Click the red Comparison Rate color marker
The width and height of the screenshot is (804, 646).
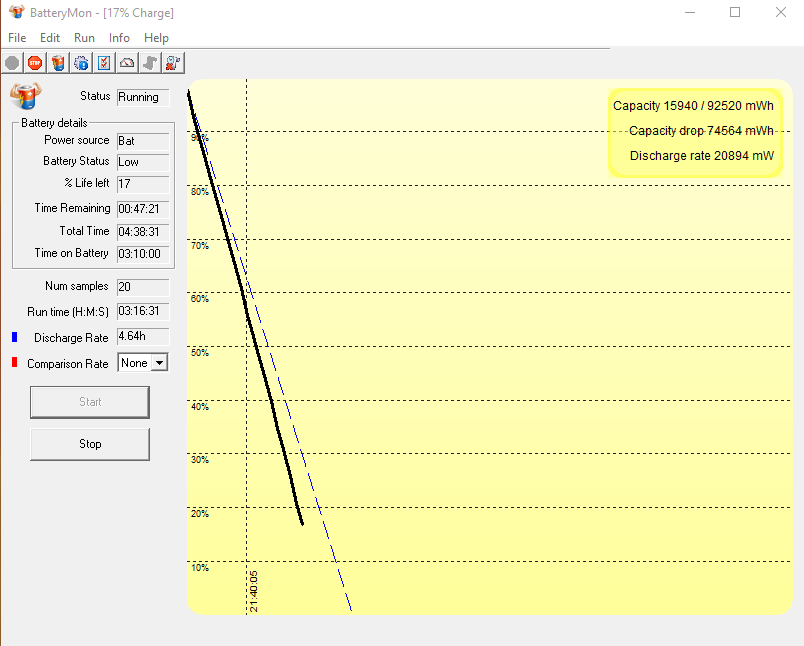click(14, 363)
